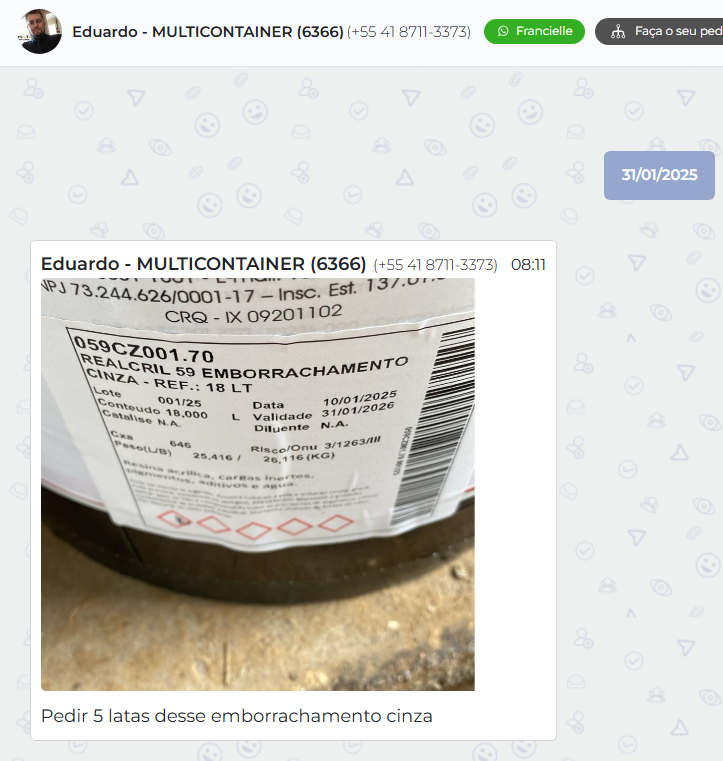This screenshot has height=761, width=723.
Task: Click the phone number inside the message bubble
Action: click(x=435, y=265)
